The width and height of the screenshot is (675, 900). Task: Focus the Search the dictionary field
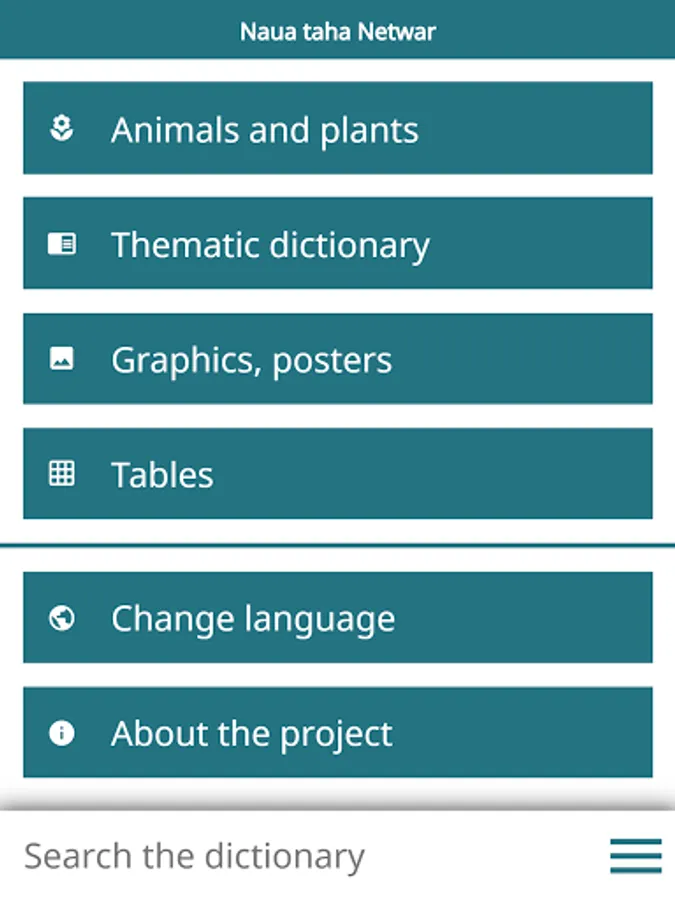tap(310, 856)
